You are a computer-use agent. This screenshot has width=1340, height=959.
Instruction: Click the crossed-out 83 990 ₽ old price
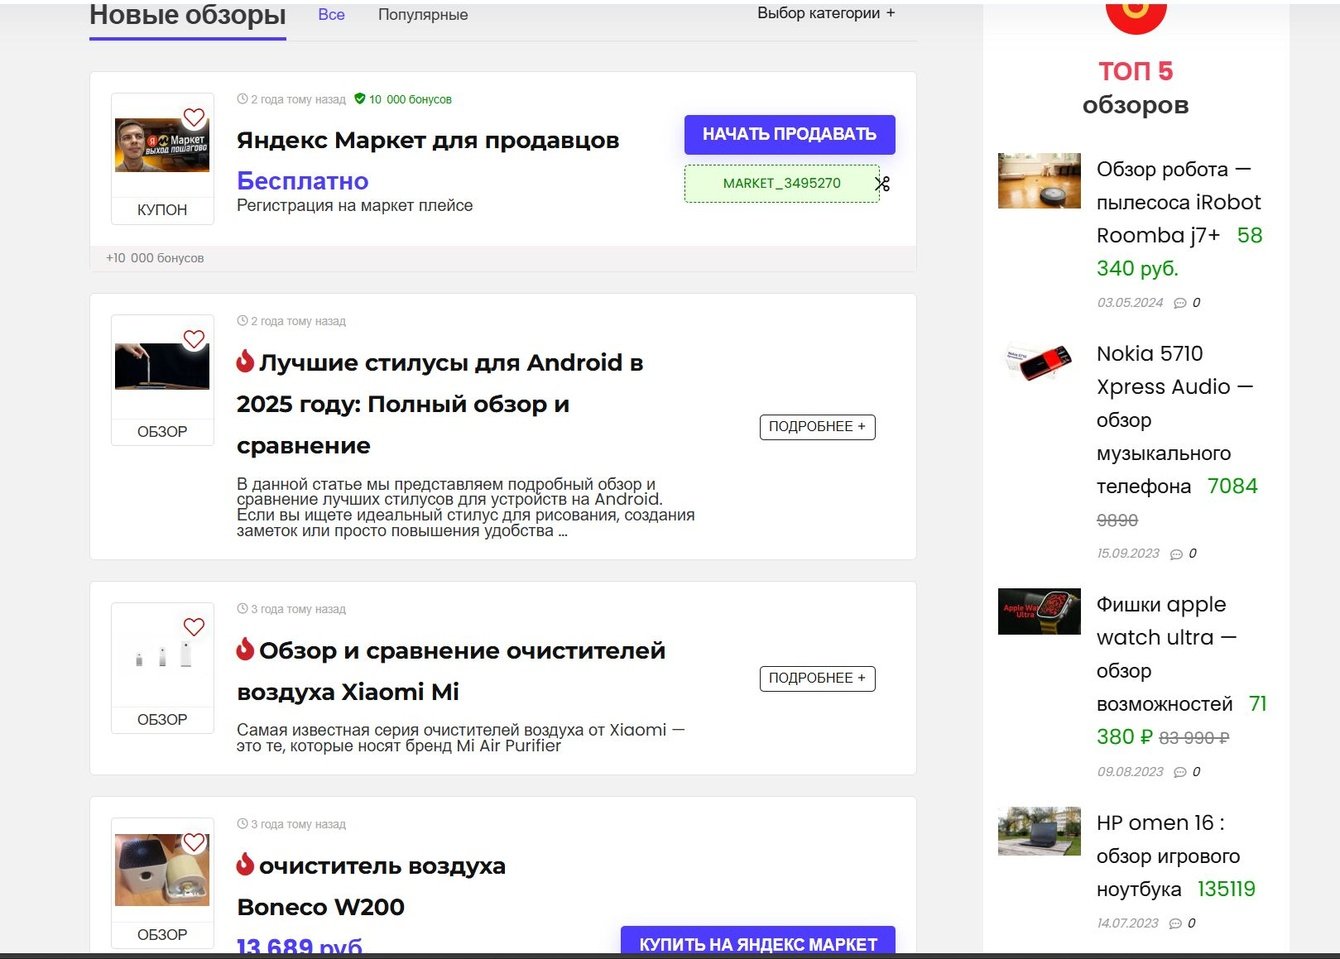pyautogui.click(x=1194, y=738)
